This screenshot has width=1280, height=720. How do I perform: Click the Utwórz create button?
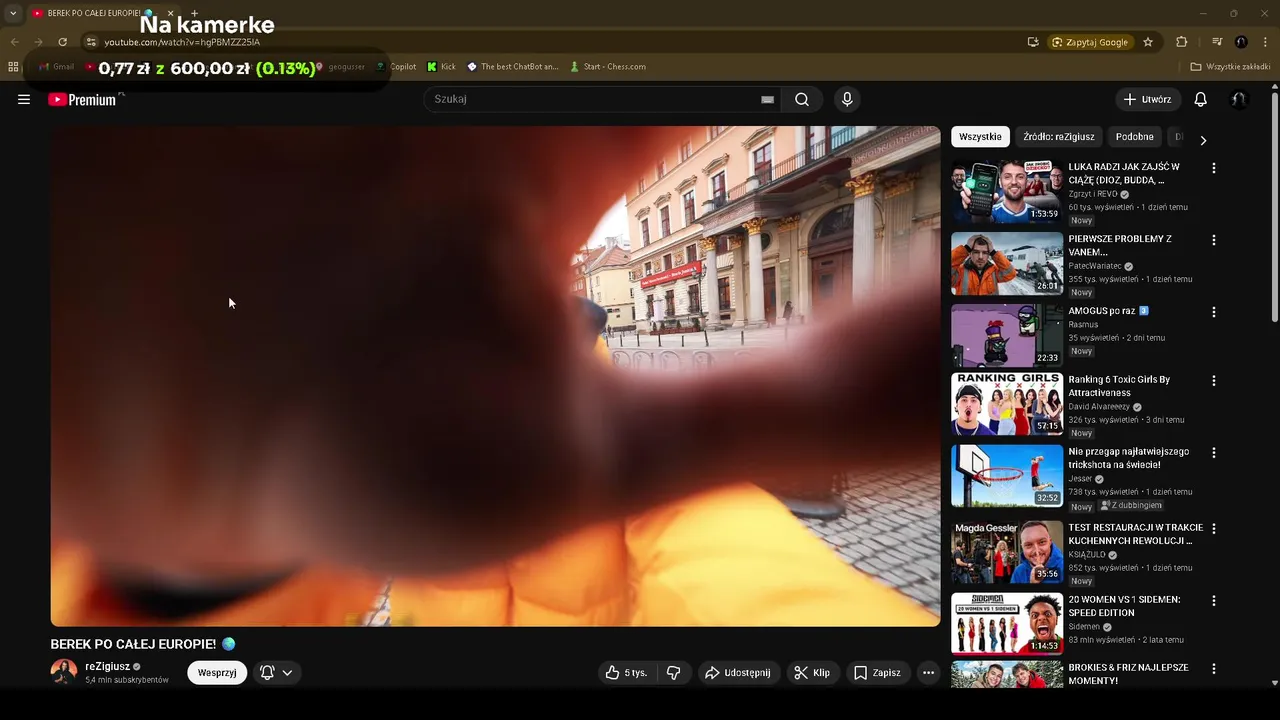1148,99
